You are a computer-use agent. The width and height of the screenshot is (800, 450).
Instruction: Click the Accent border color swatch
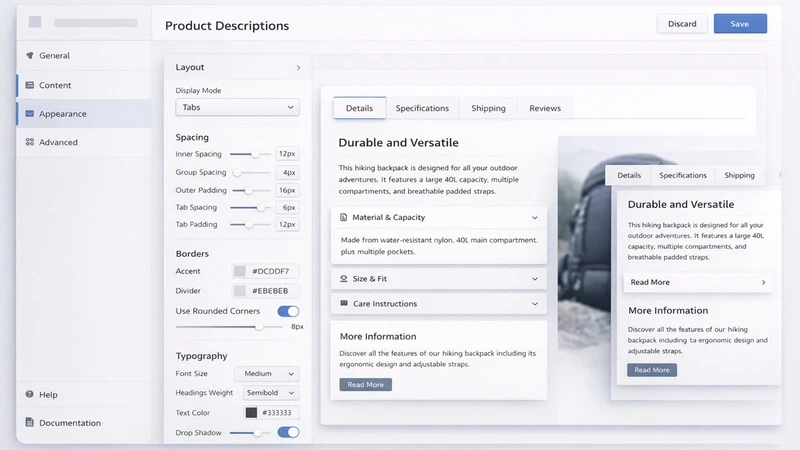coord(239,271)
